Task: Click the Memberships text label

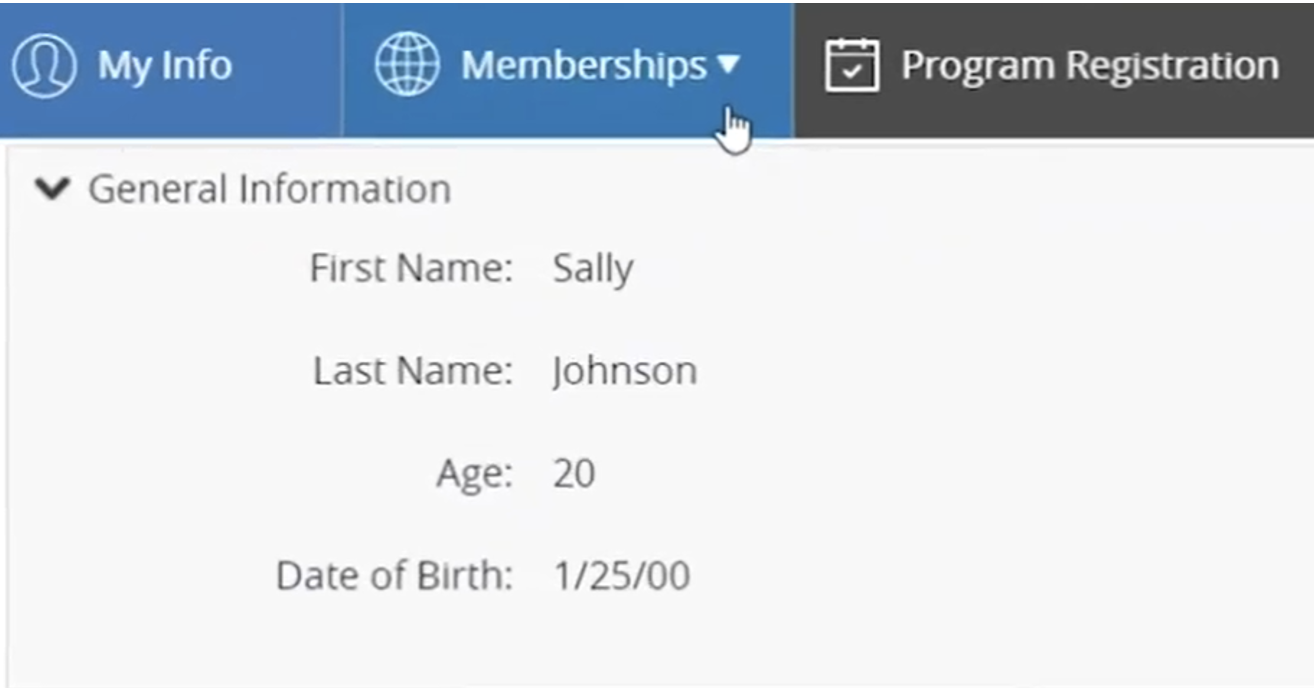Action: click(x=584, y=66)
